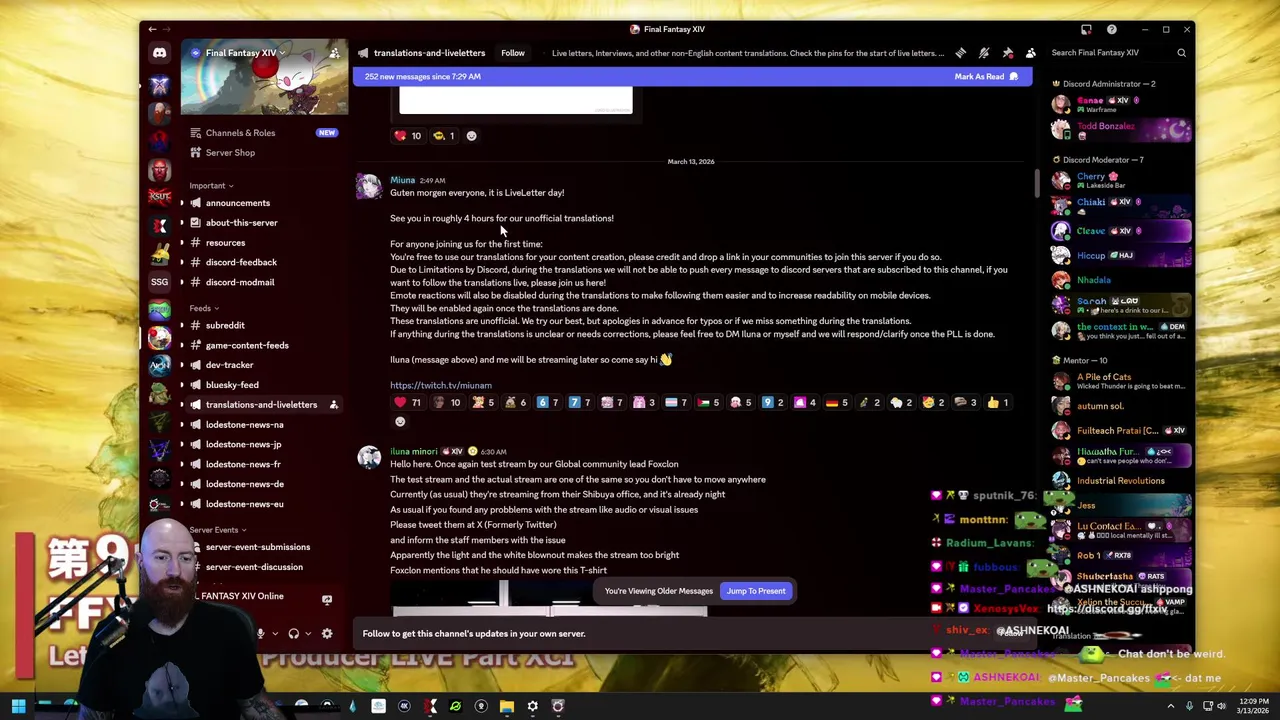Toggle member list icon in header
The height and width of the screenshot is (720, 1280).
1031,53
